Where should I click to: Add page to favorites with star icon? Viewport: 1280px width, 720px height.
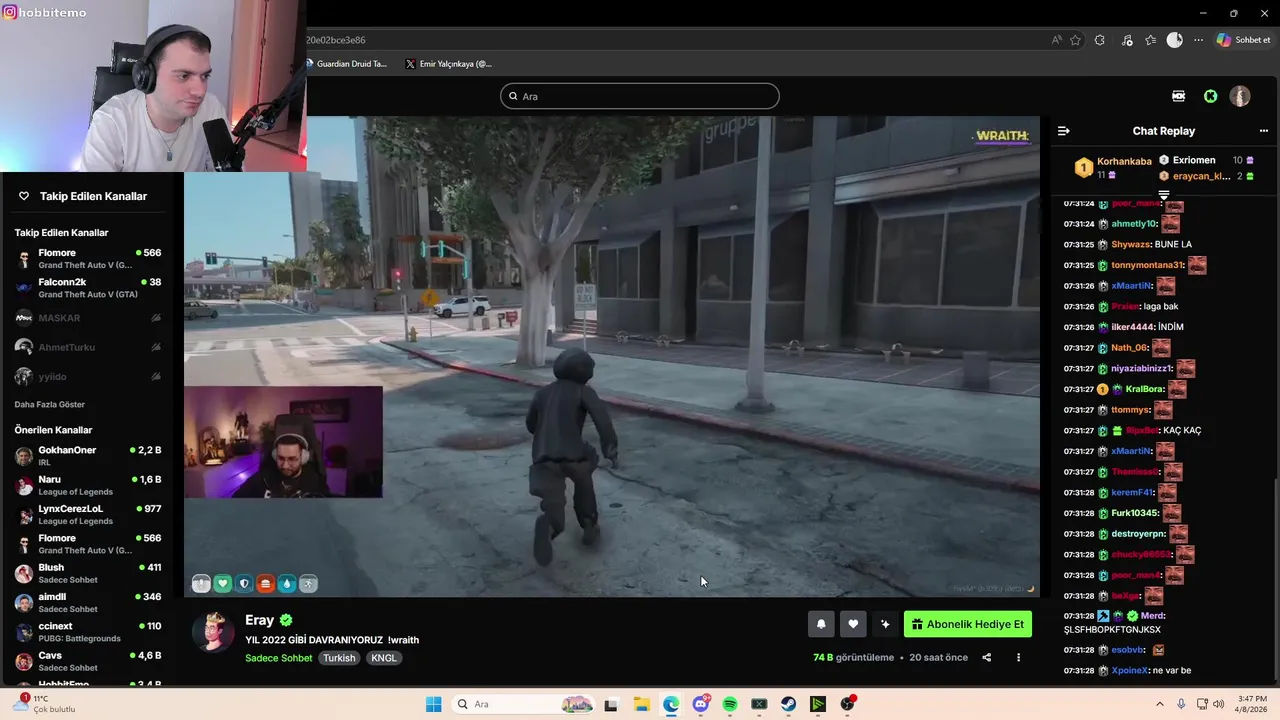(x=1076, y=40)
